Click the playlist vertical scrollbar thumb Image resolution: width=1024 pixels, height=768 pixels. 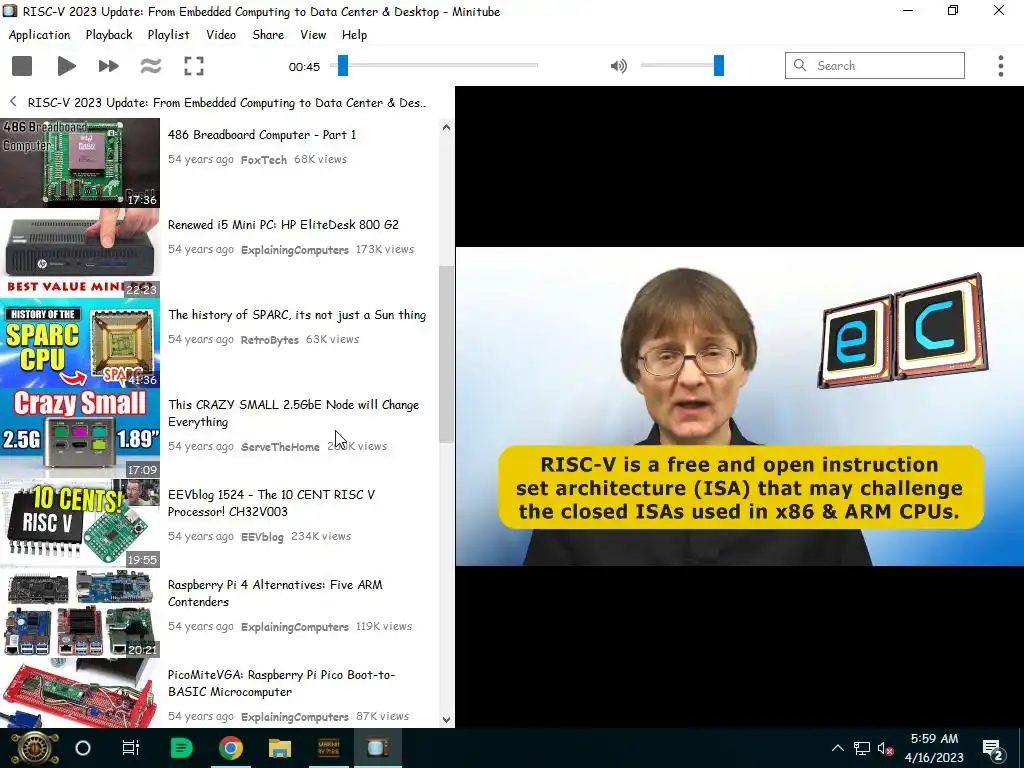[446, 354]
